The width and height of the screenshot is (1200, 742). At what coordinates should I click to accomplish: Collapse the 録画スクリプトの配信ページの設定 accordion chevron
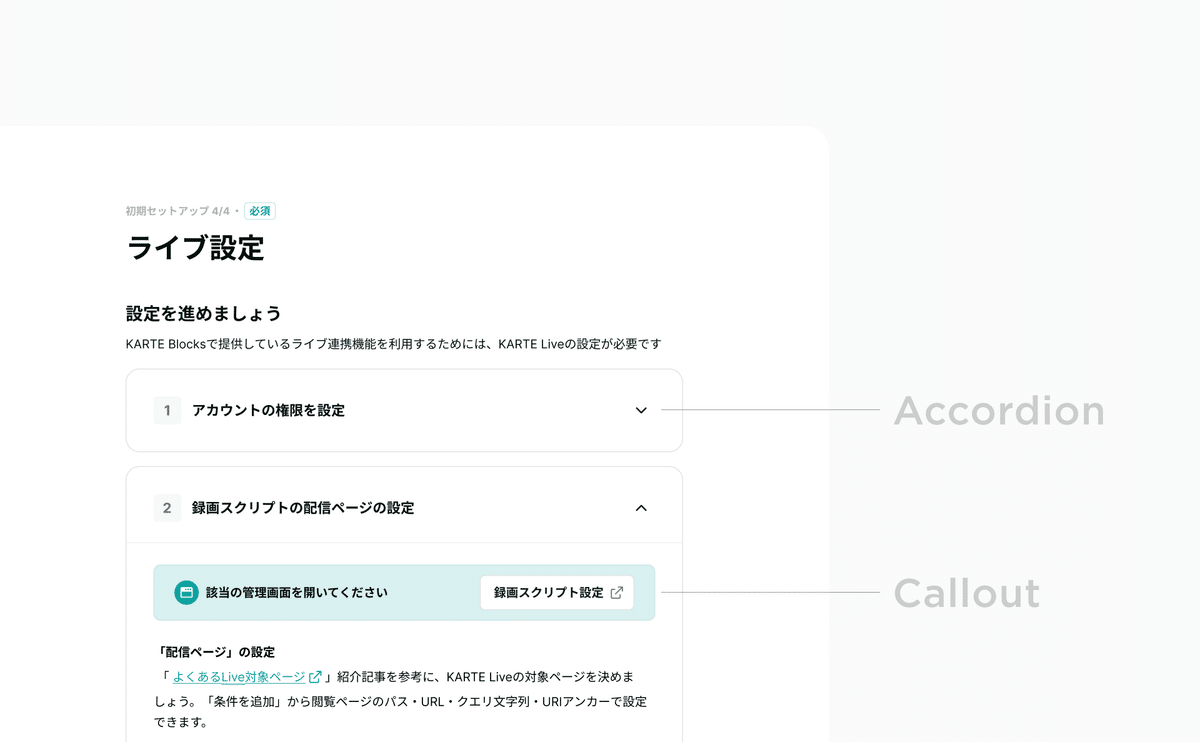pos(641,508)
